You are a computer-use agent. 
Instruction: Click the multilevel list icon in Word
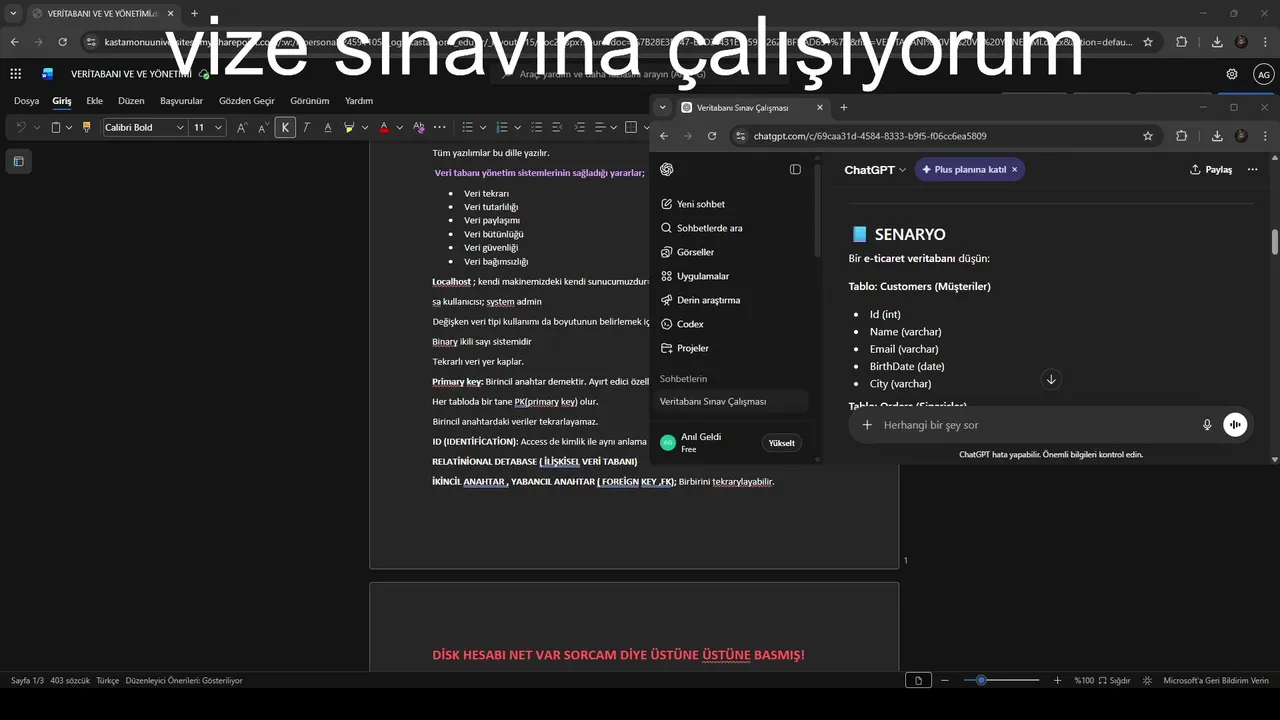536,127
